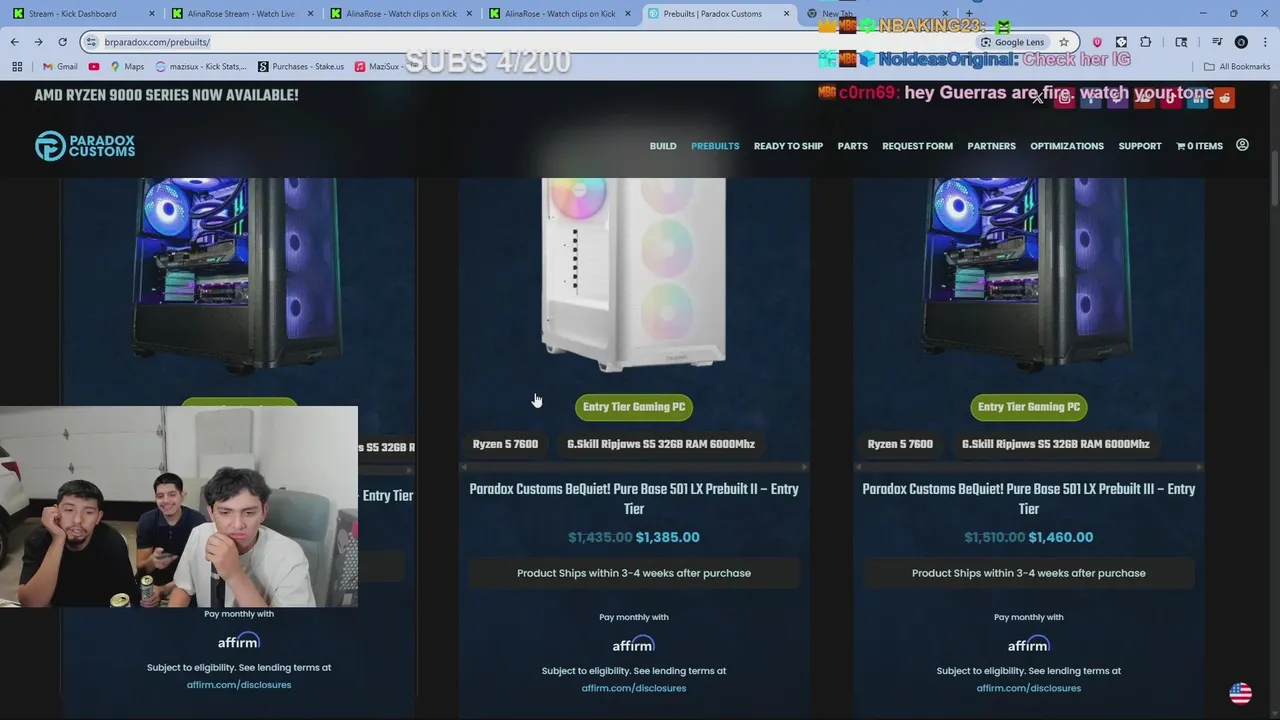The width and height of the screenshot is (1280, 720).
Task: Open the Extensions puzzle-piece menu
Action: click(1146, 42)
